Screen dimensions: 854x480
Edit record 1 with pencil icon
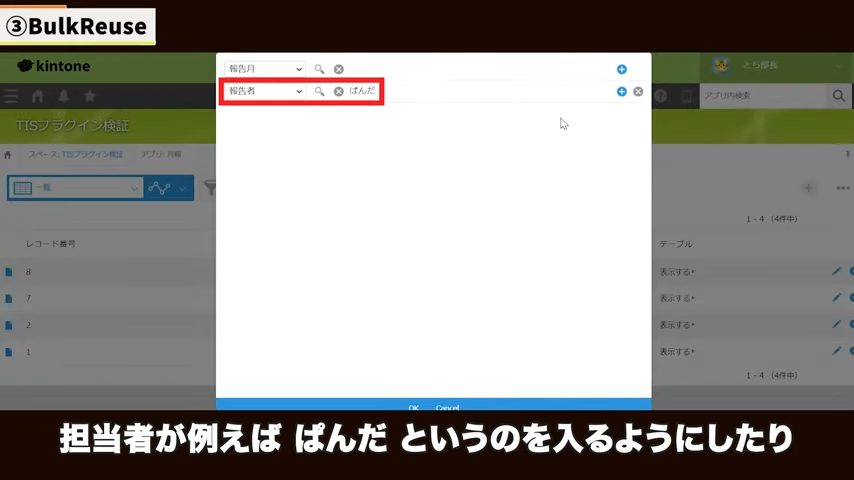point(837,351)
